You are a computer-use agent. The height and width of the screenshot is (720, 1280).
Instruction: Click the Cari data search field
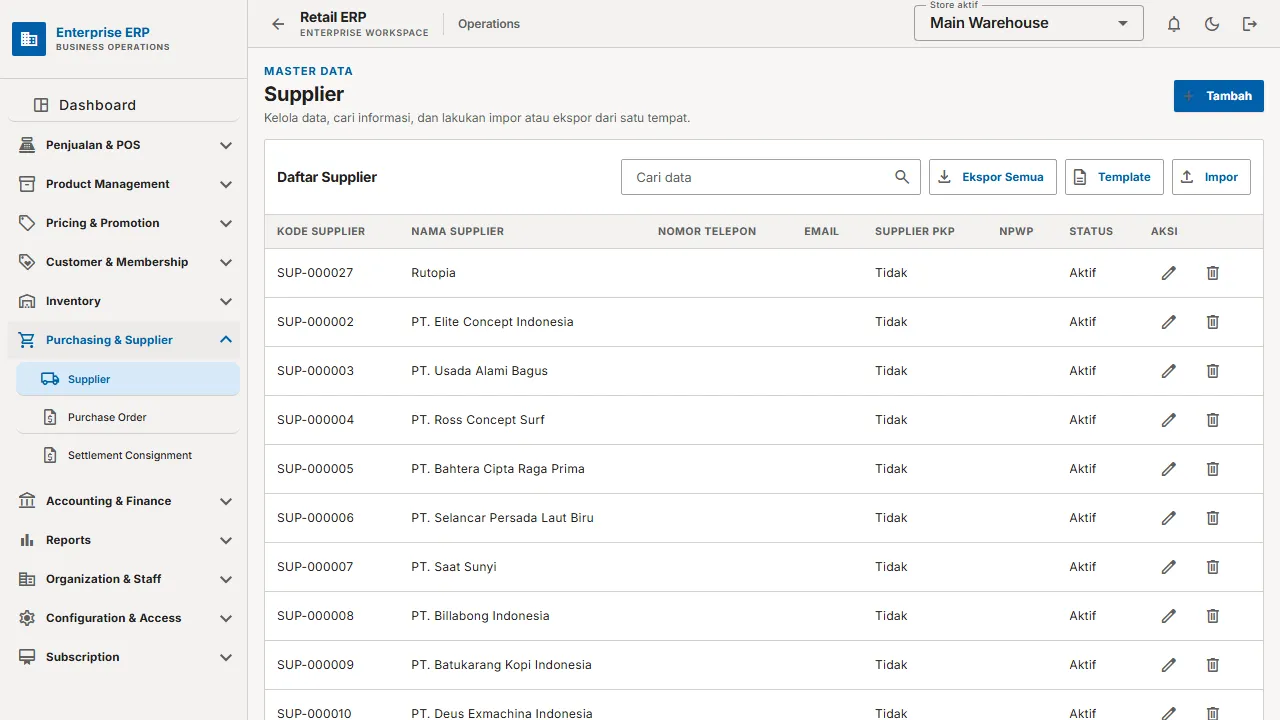[771, 177]
